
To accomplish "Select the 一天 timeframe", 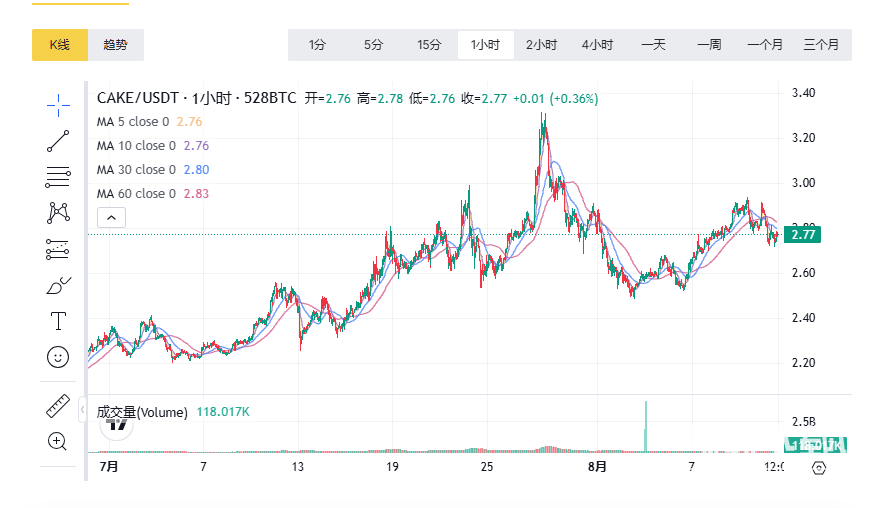I will (653, 45).
